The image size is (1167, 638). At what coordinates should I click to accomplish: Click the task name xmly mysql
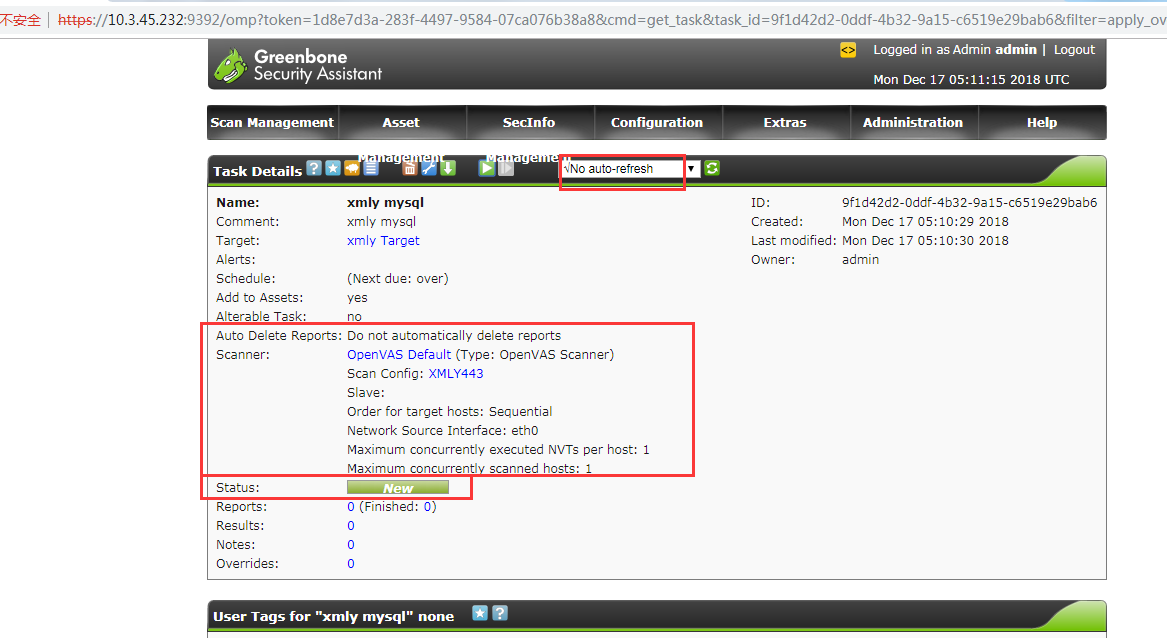tap(386, 202)
